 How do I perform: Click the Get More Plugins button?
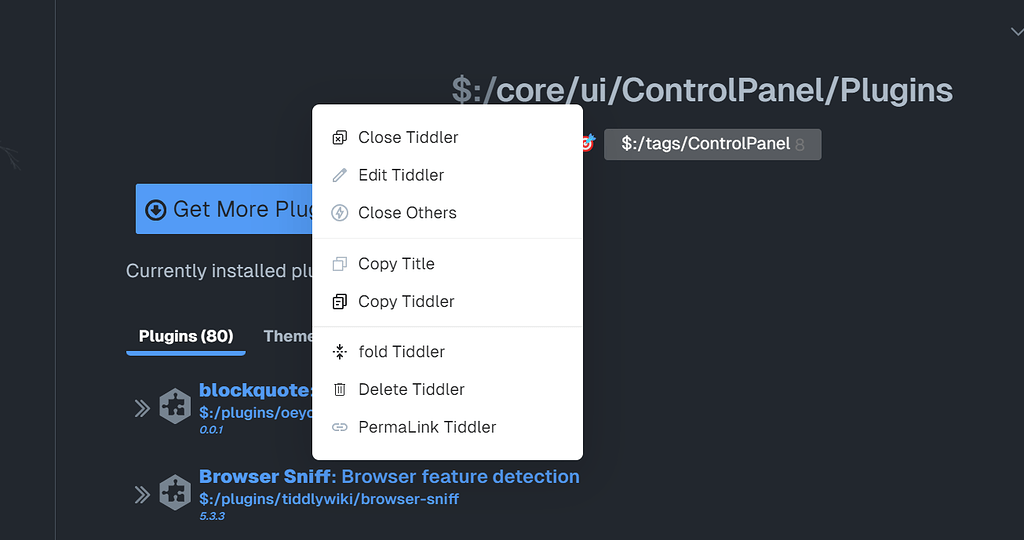click(x=224, y=209)
